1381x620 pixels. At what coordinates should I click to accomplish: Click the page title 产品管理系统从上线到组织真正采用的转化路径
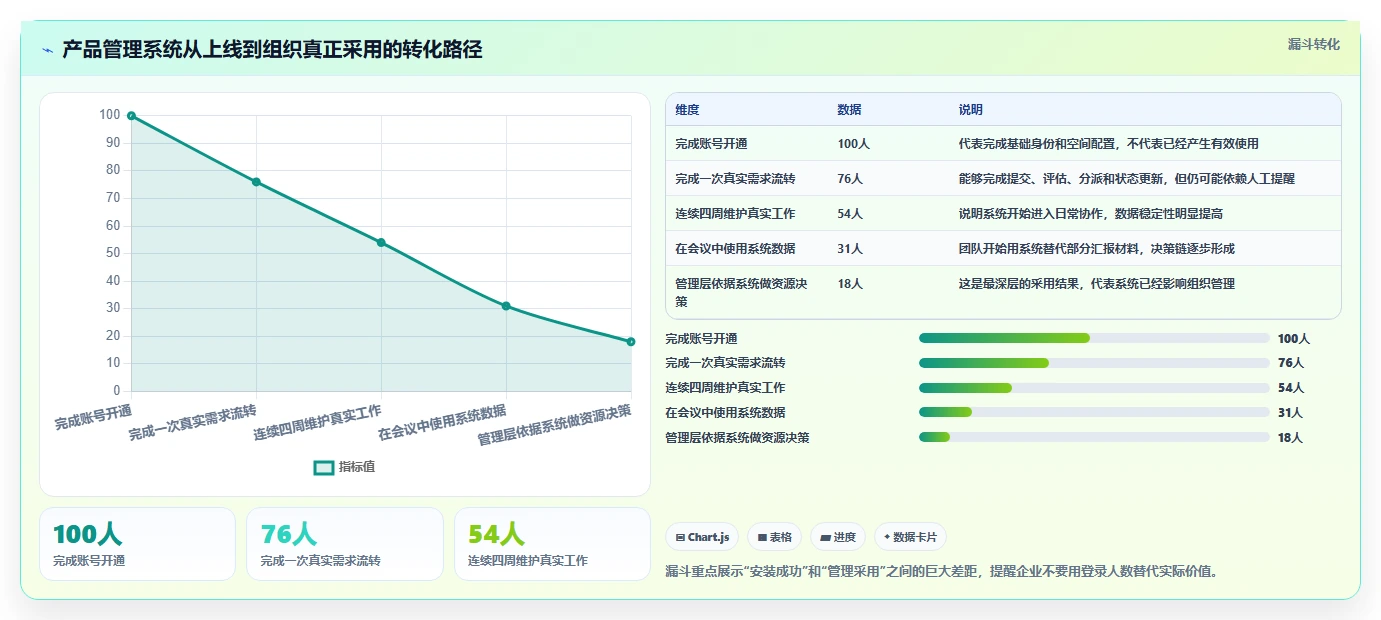pos(272,50)
